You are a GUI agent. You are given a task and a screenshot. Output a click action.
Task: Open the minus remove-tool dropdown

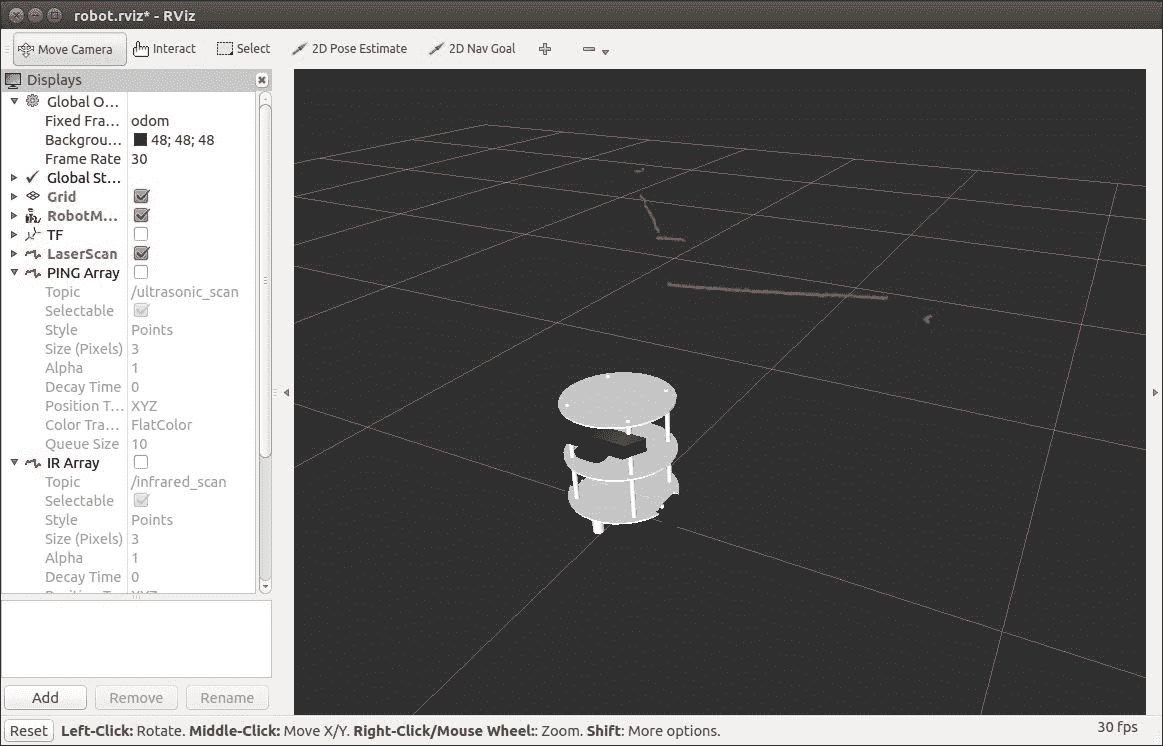tap(595, 50)
